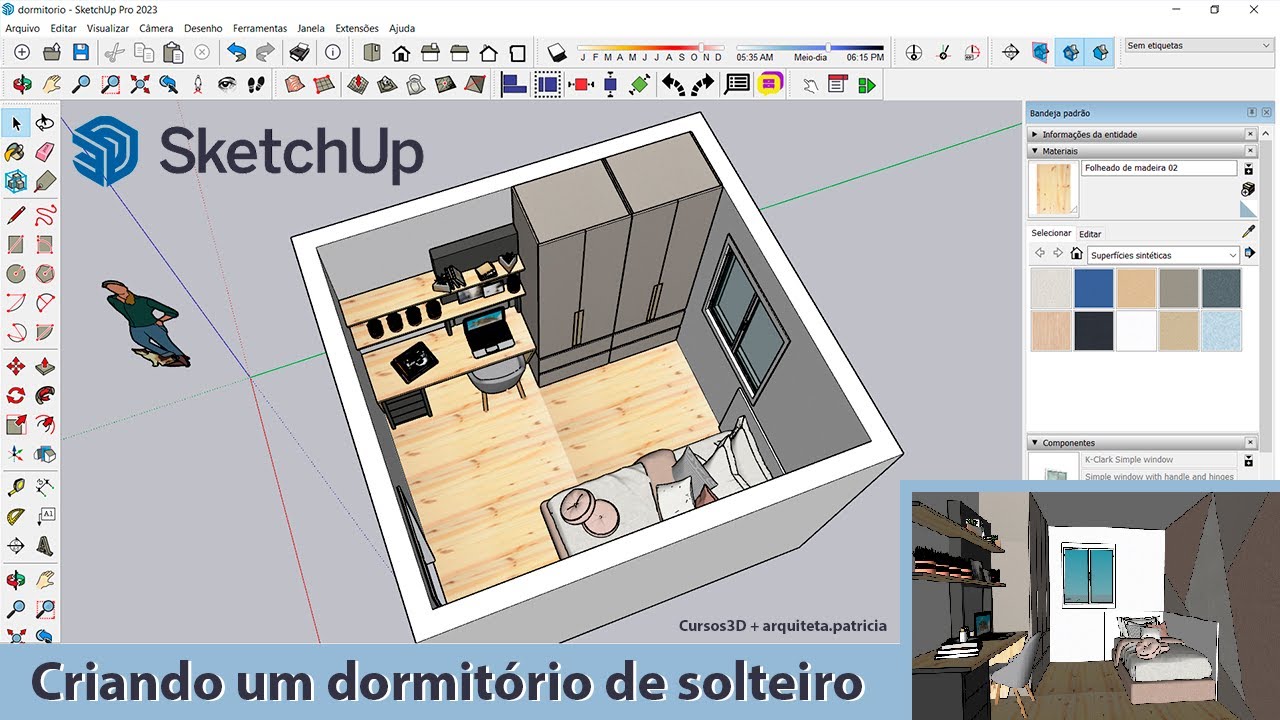
Task: Select the Section Plane tool
Action: click(1011, 53)
